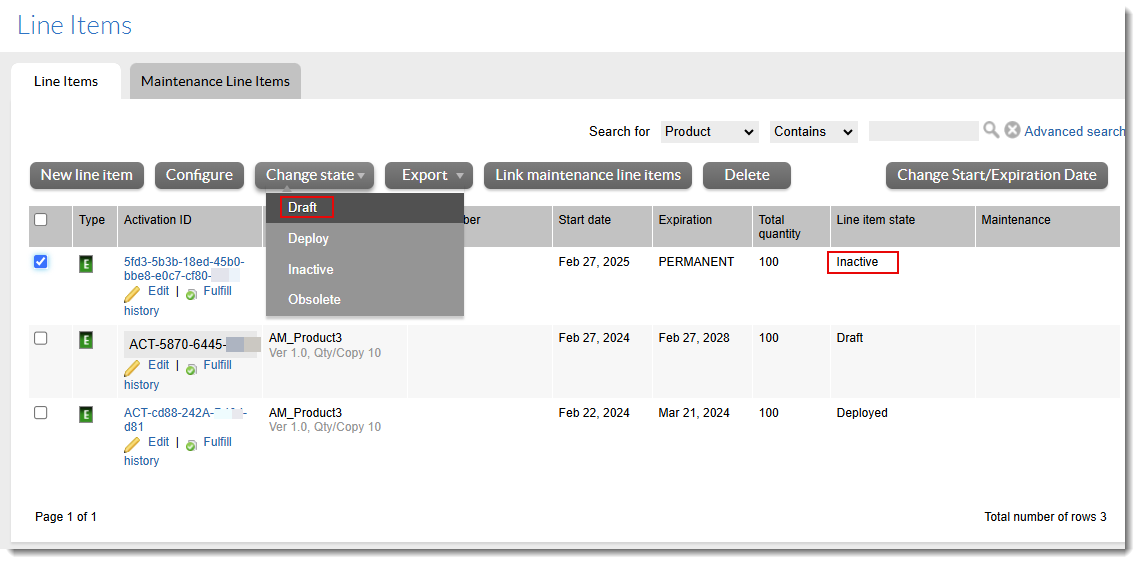This screenshot has height=564, width=1140.
Task: Click into the search text field
Action: pyautogui.click(x=923, y=131)
